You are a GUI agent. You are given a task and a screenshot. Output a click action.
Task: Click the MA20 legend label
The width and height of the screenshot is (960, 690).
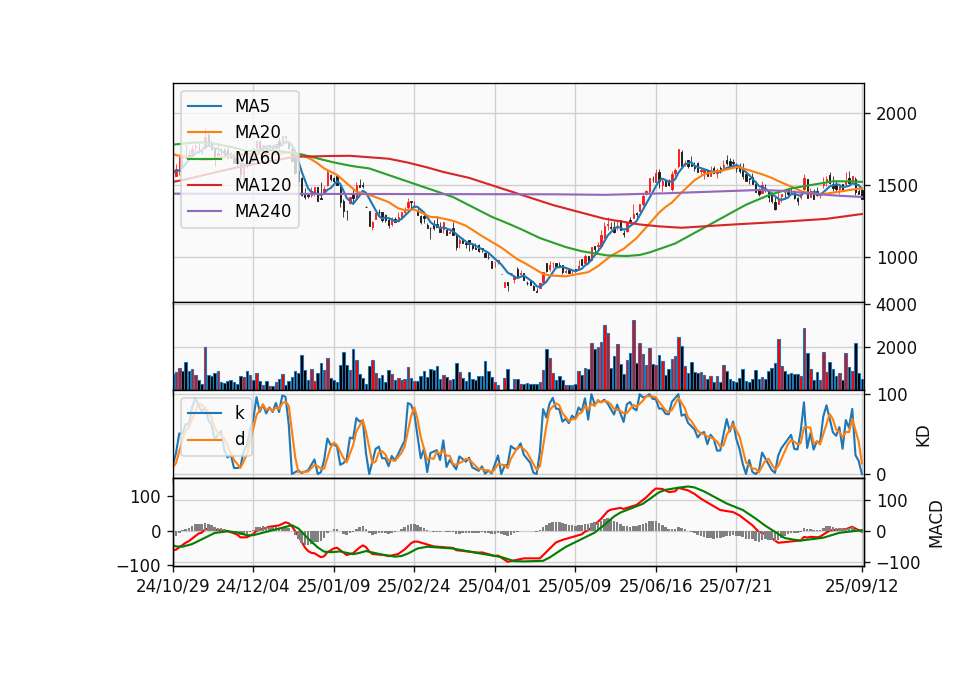(257, 132)
